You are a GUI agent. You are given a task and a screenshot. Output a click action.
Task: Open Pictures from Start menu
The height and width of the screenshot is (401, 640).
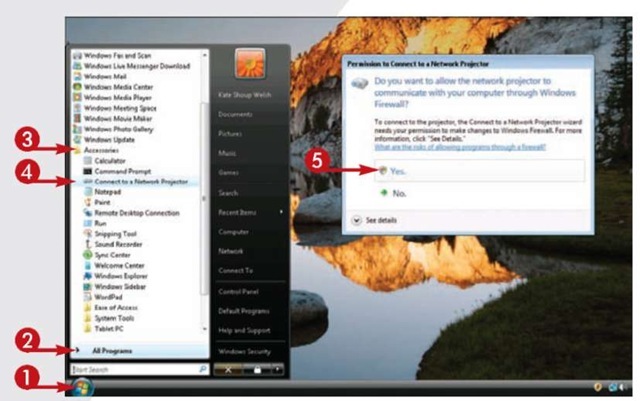[x=230, y=134]
